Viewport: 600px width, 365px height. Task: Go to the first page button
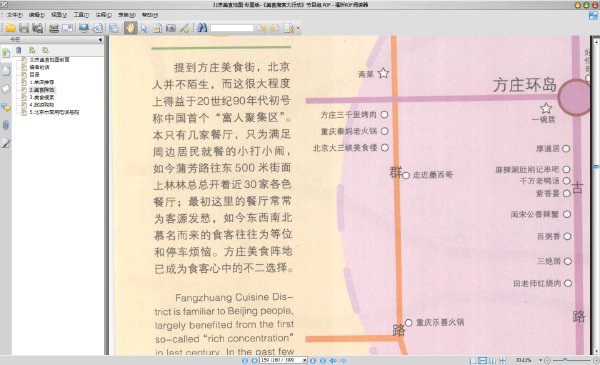click(x=245, y=360)
